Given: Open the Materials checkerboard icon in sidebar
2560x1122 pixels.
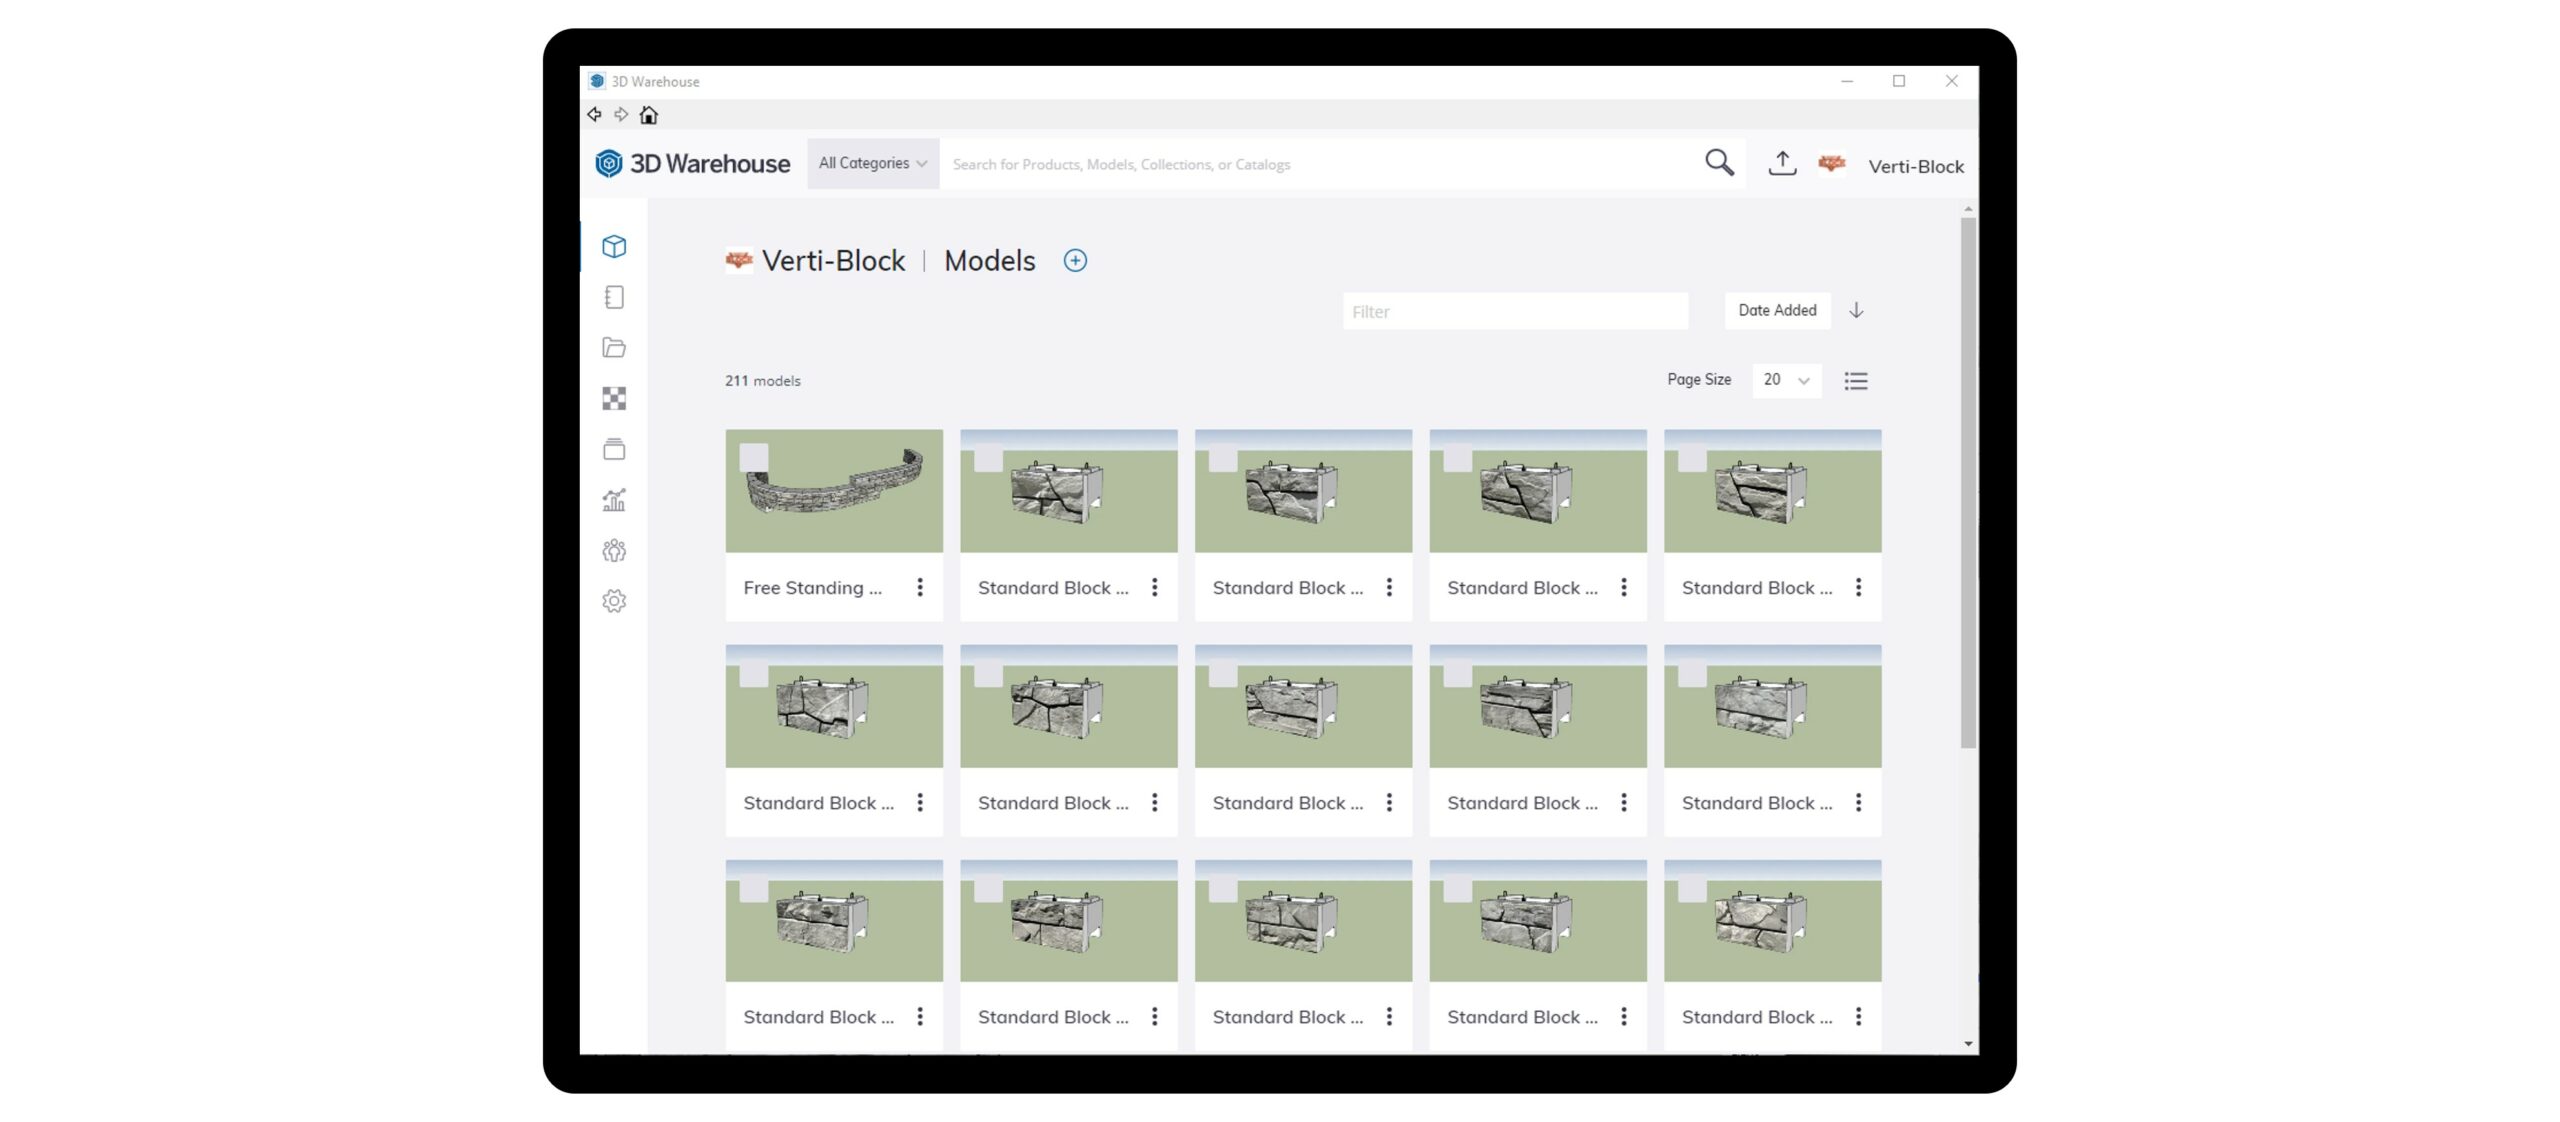Looking at the screenshot, I should coord(614,399).
